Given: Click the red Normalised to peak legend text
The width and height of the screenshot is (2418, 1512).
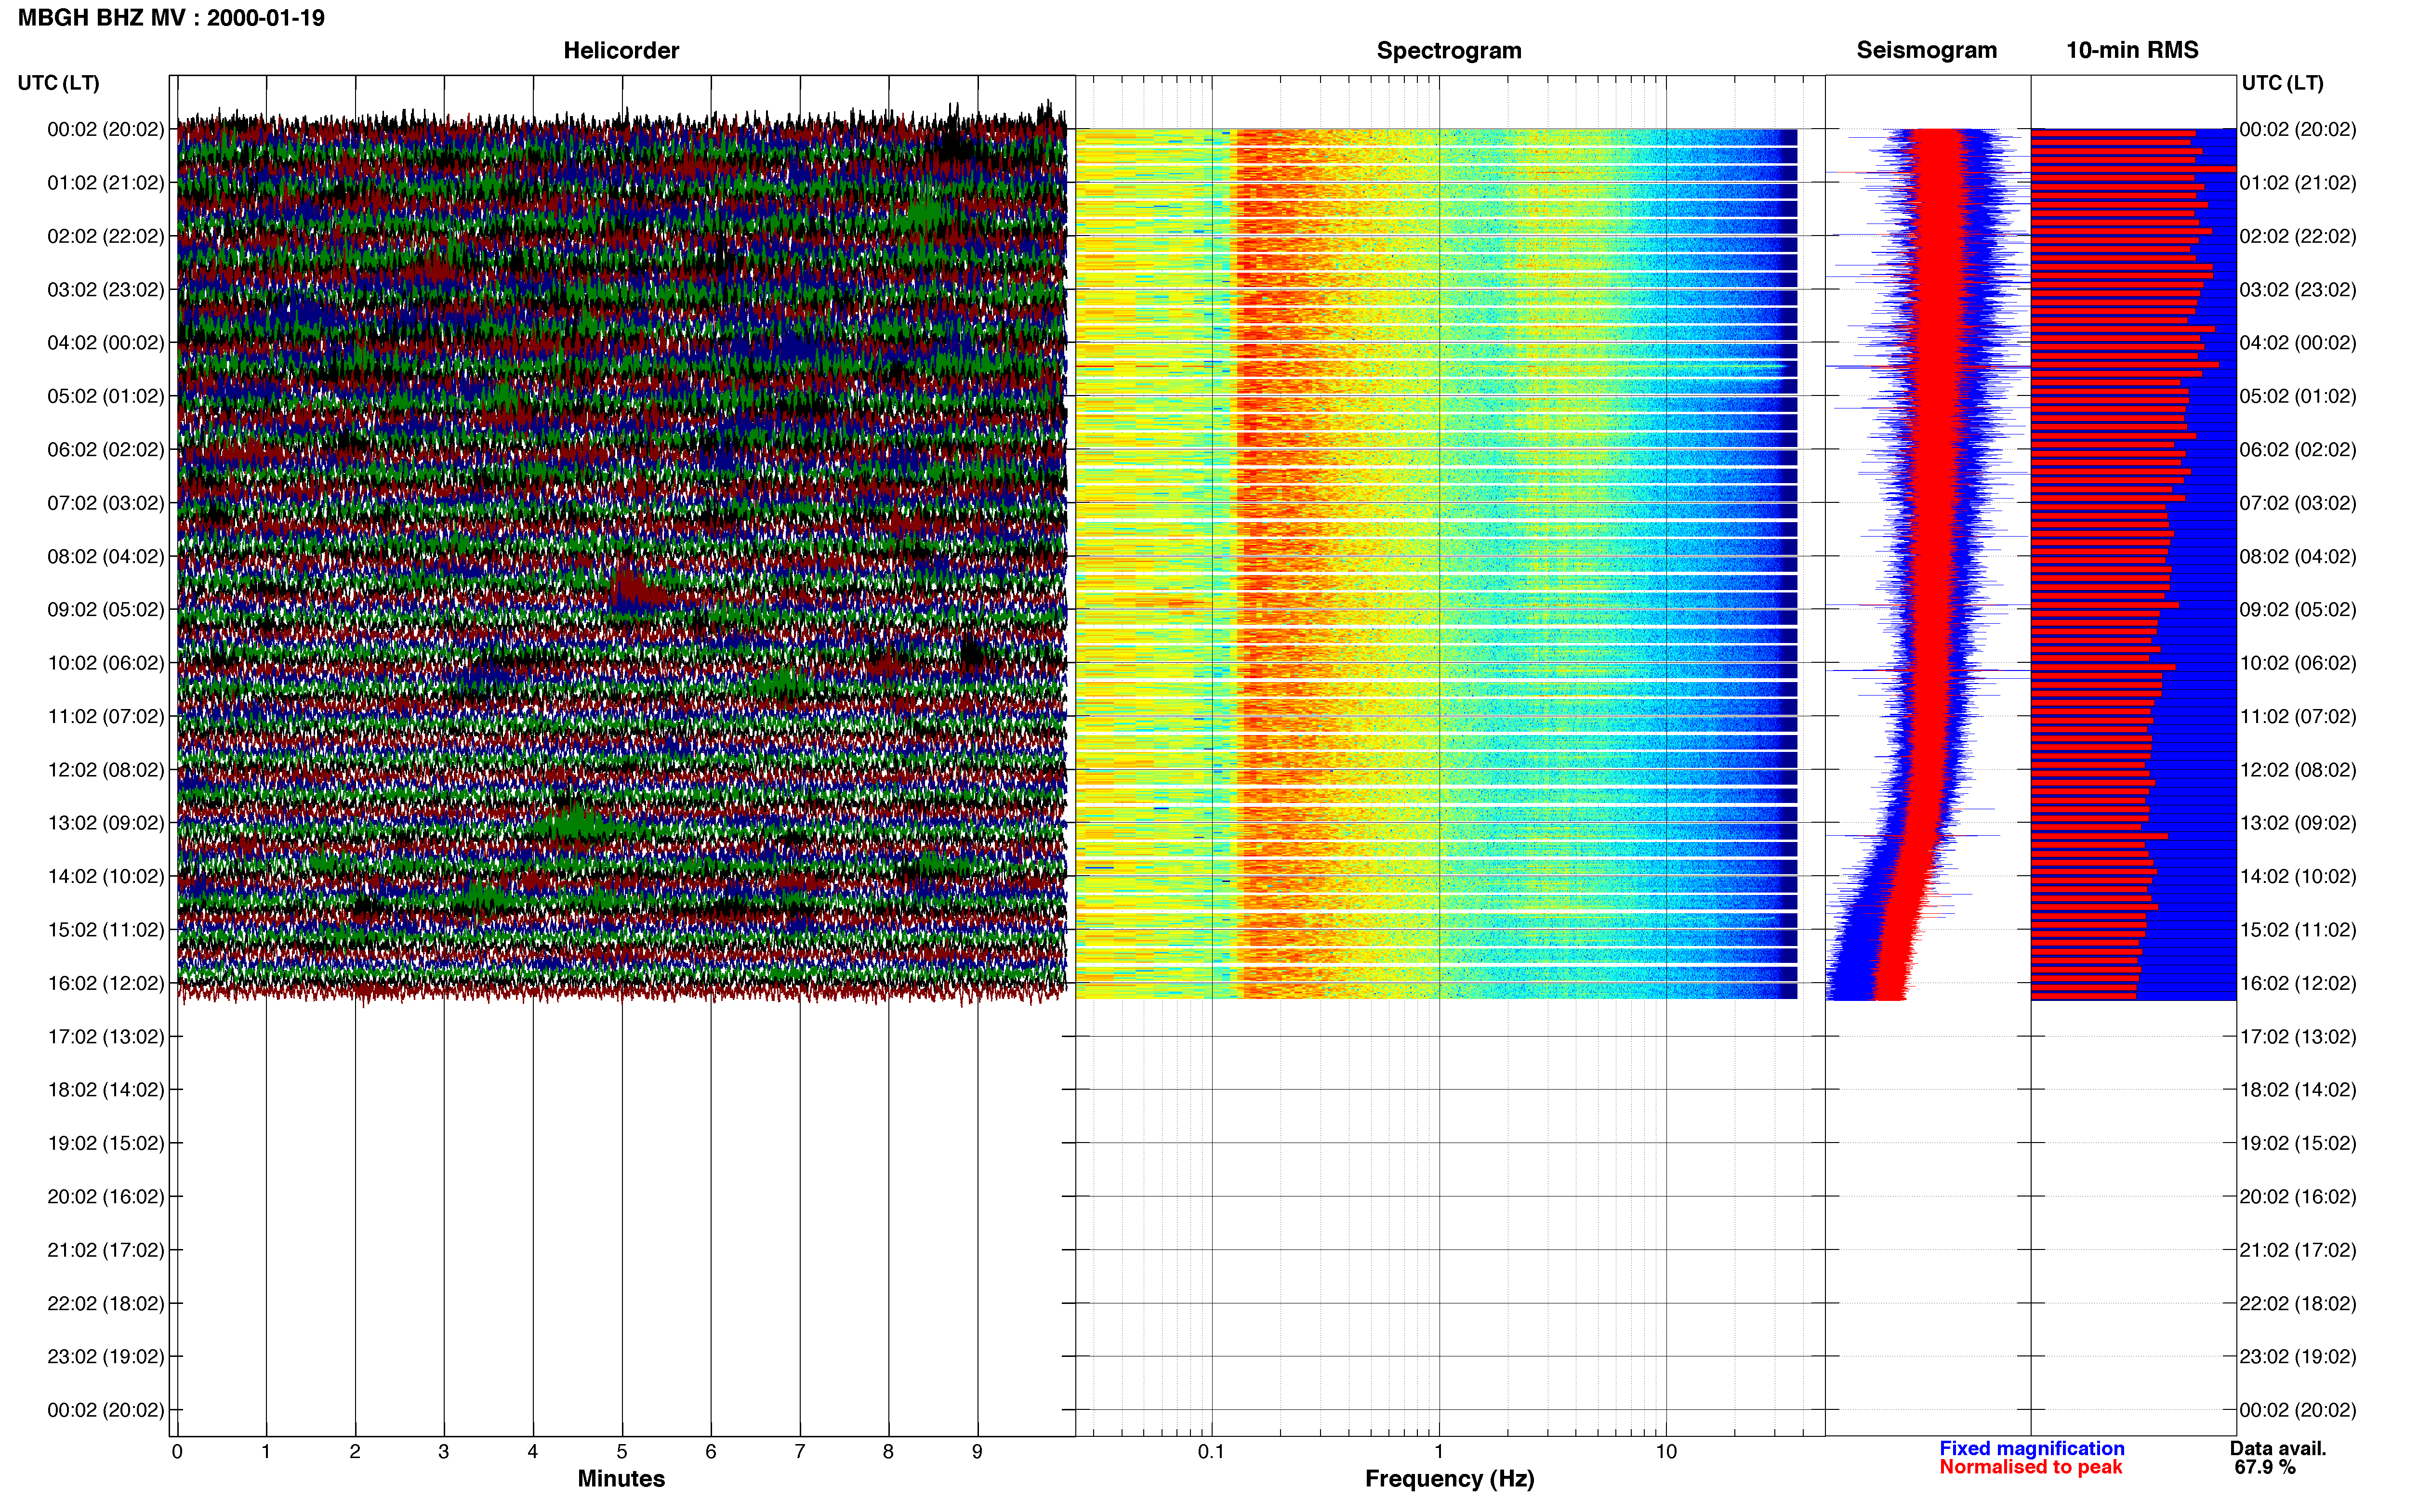Looking at the screenshot, I should 2031,1467.
